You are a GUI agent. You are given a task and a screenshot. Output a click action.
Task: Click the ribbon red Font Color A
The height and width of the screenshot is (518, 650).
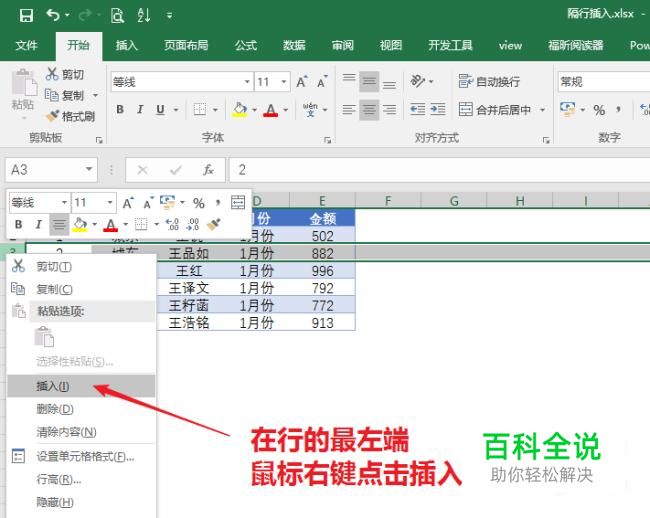(271, 109)
